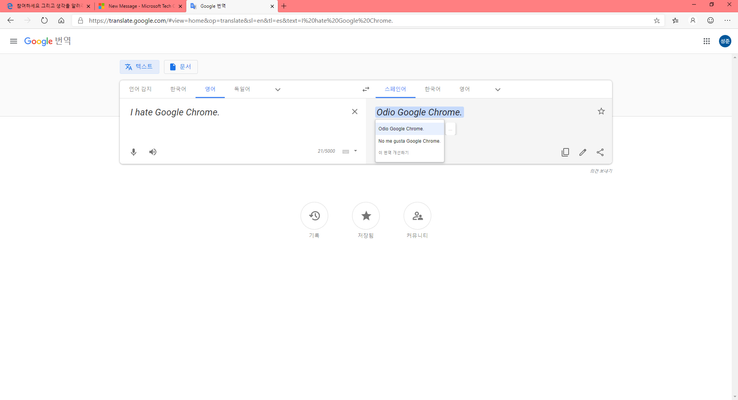Open the browser profile icon
This screenshot has width=738, height=400.
[693, 21]
